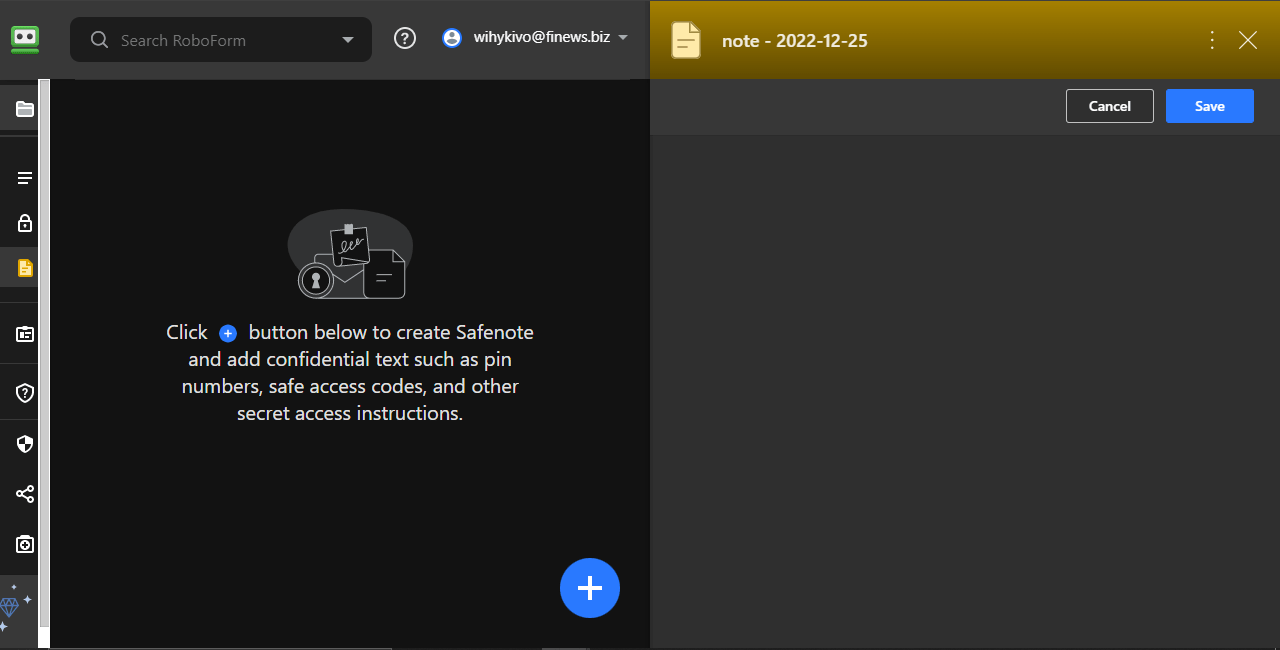Viewport: 1280px width, 650px height.
Task: Cancel the Safenote editing
Action: click(1109, 105)
